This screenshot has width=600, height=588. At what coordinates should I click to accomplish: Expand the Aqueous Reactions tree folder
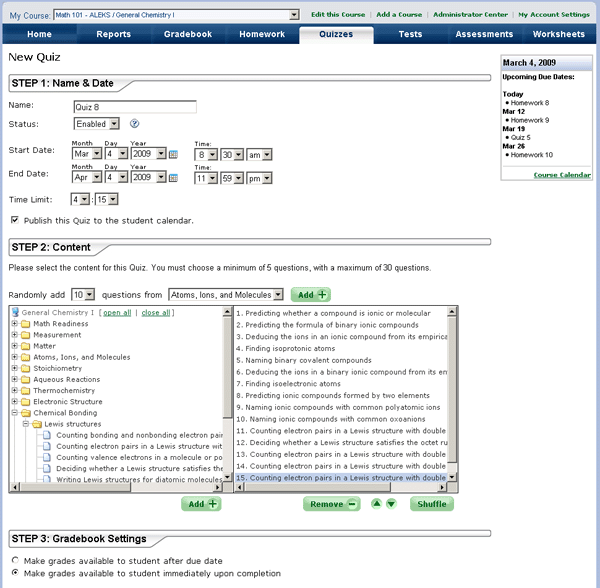click(x=14, y=379)
